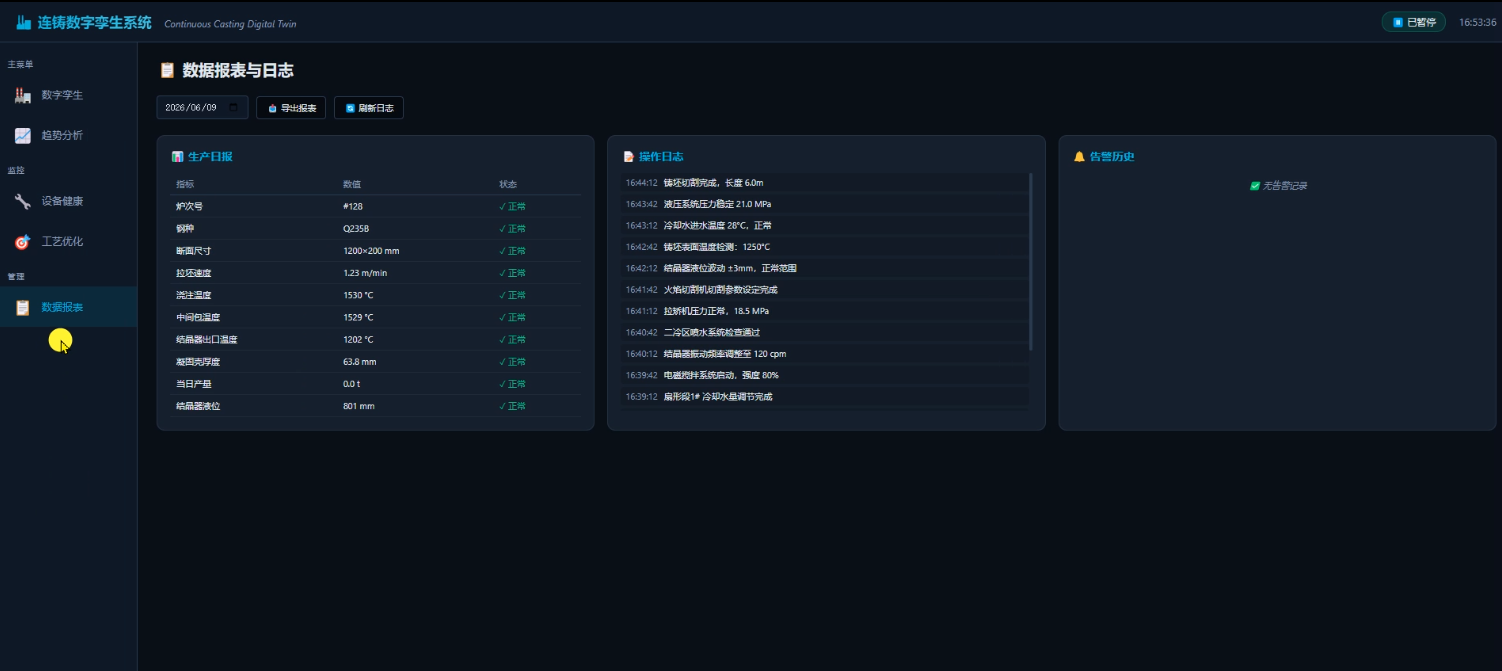Screen dimensions: 1502x671
Task: Click the 钢种 row label
Action: tap(185, 228)
